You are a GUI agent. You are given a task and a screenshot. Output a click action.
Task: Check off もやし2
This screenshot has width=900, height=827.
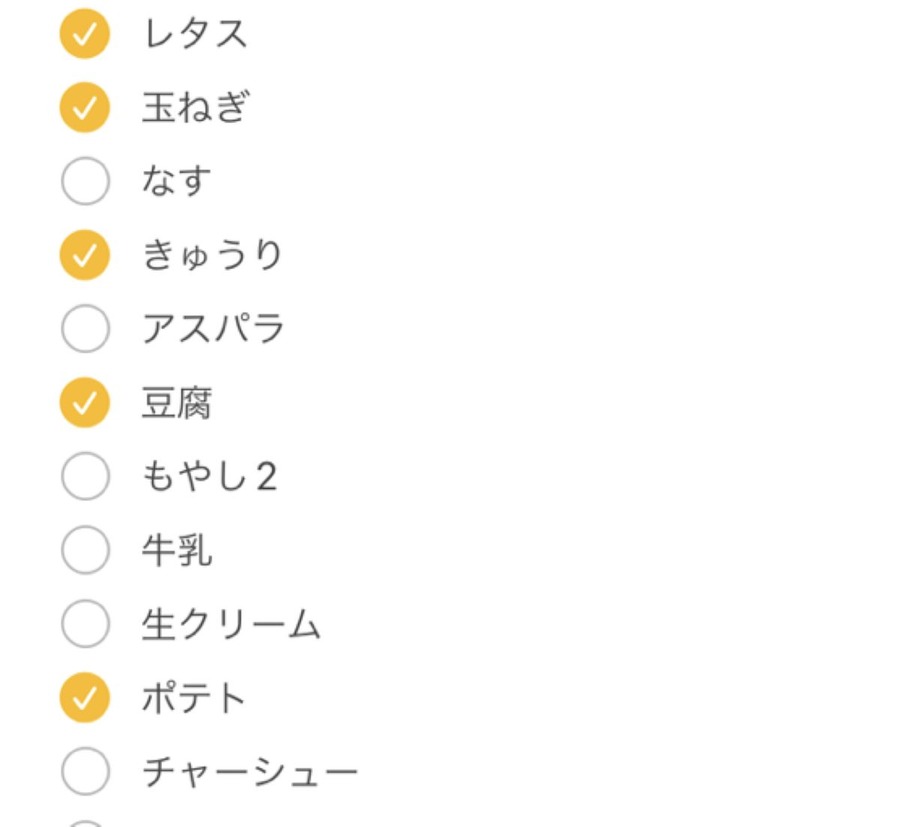85,476
